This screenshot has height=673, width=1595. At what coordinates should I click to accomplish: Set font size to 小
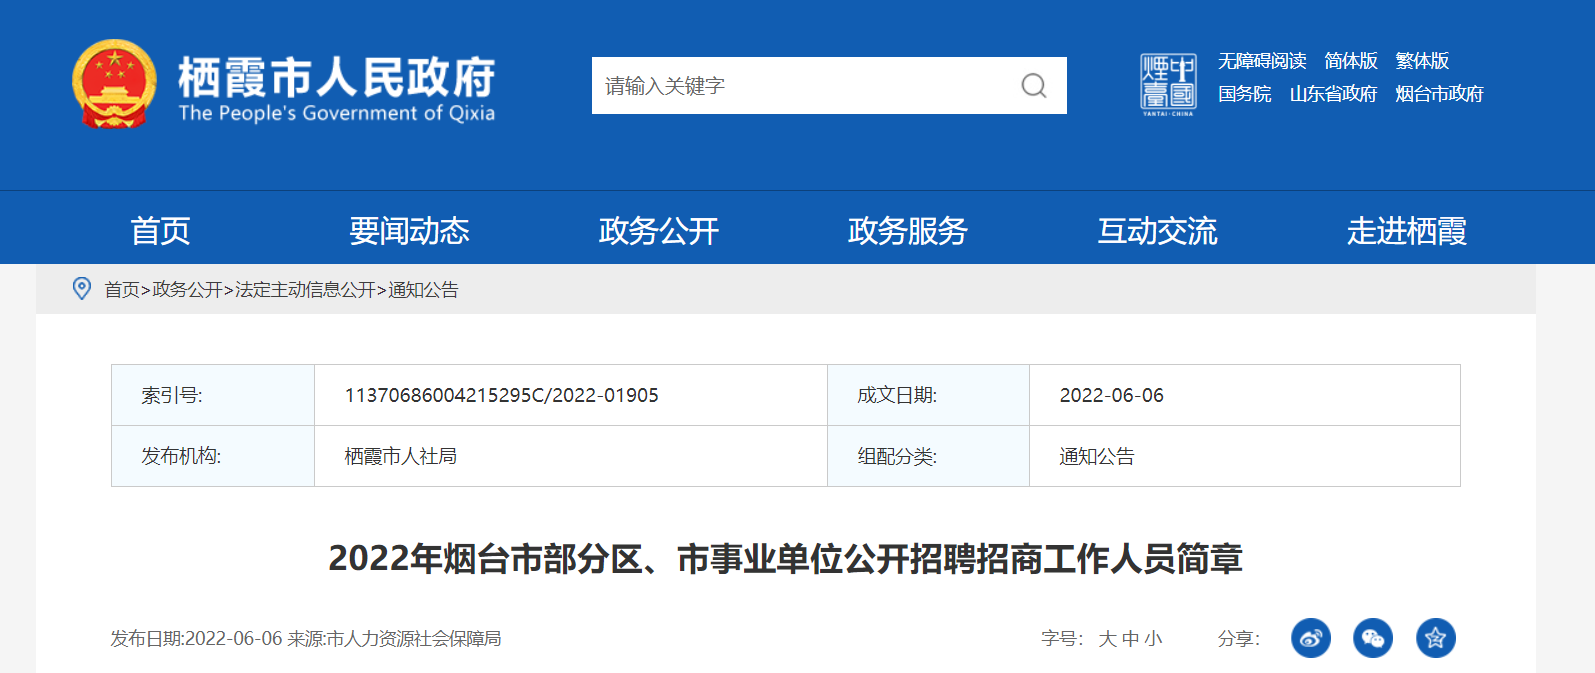(x=1153, y=639)
